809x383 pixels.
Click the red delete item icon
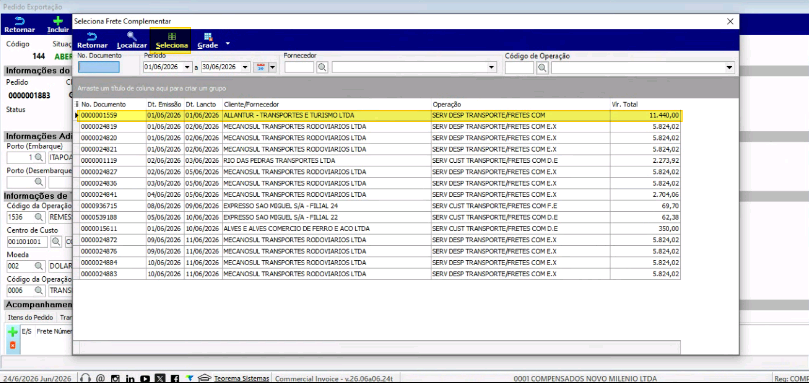(13, 345)
